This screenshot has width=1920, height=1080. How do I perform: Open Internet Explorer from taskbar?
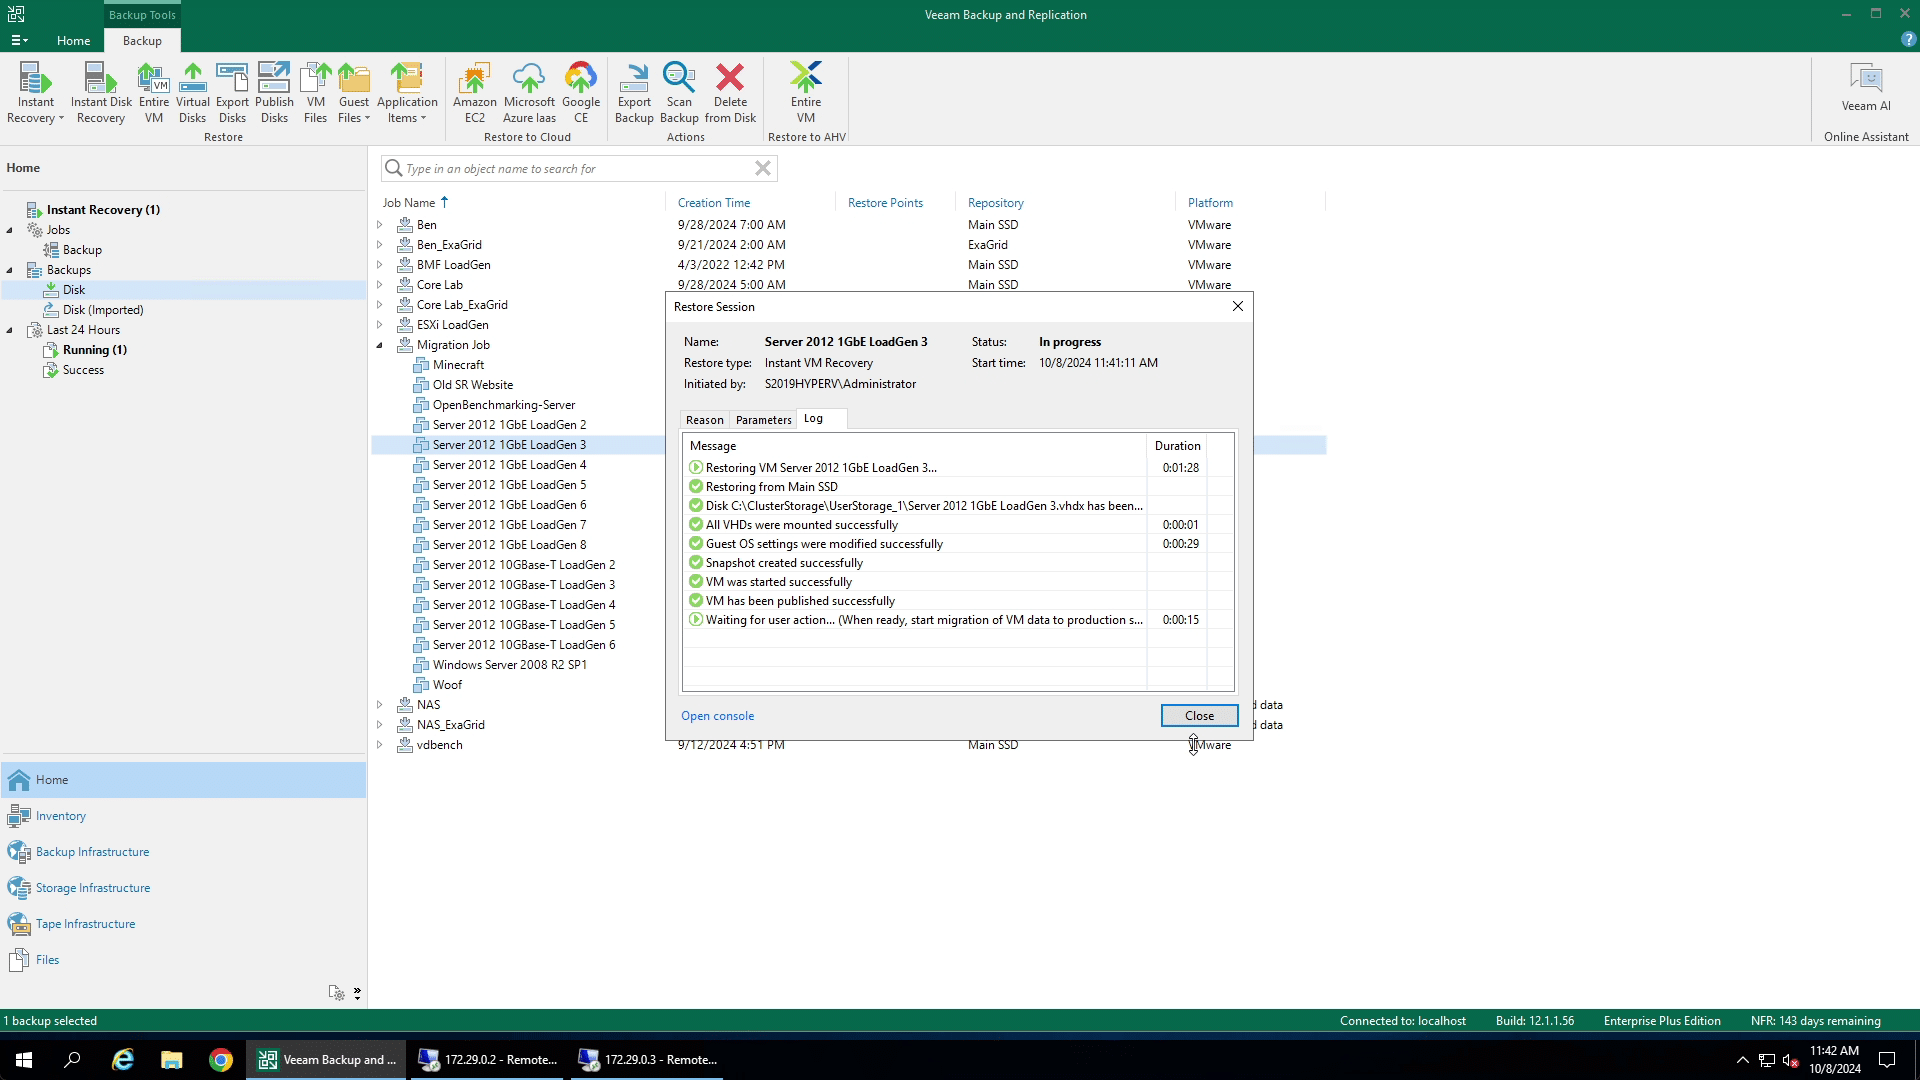[122, 1060]
